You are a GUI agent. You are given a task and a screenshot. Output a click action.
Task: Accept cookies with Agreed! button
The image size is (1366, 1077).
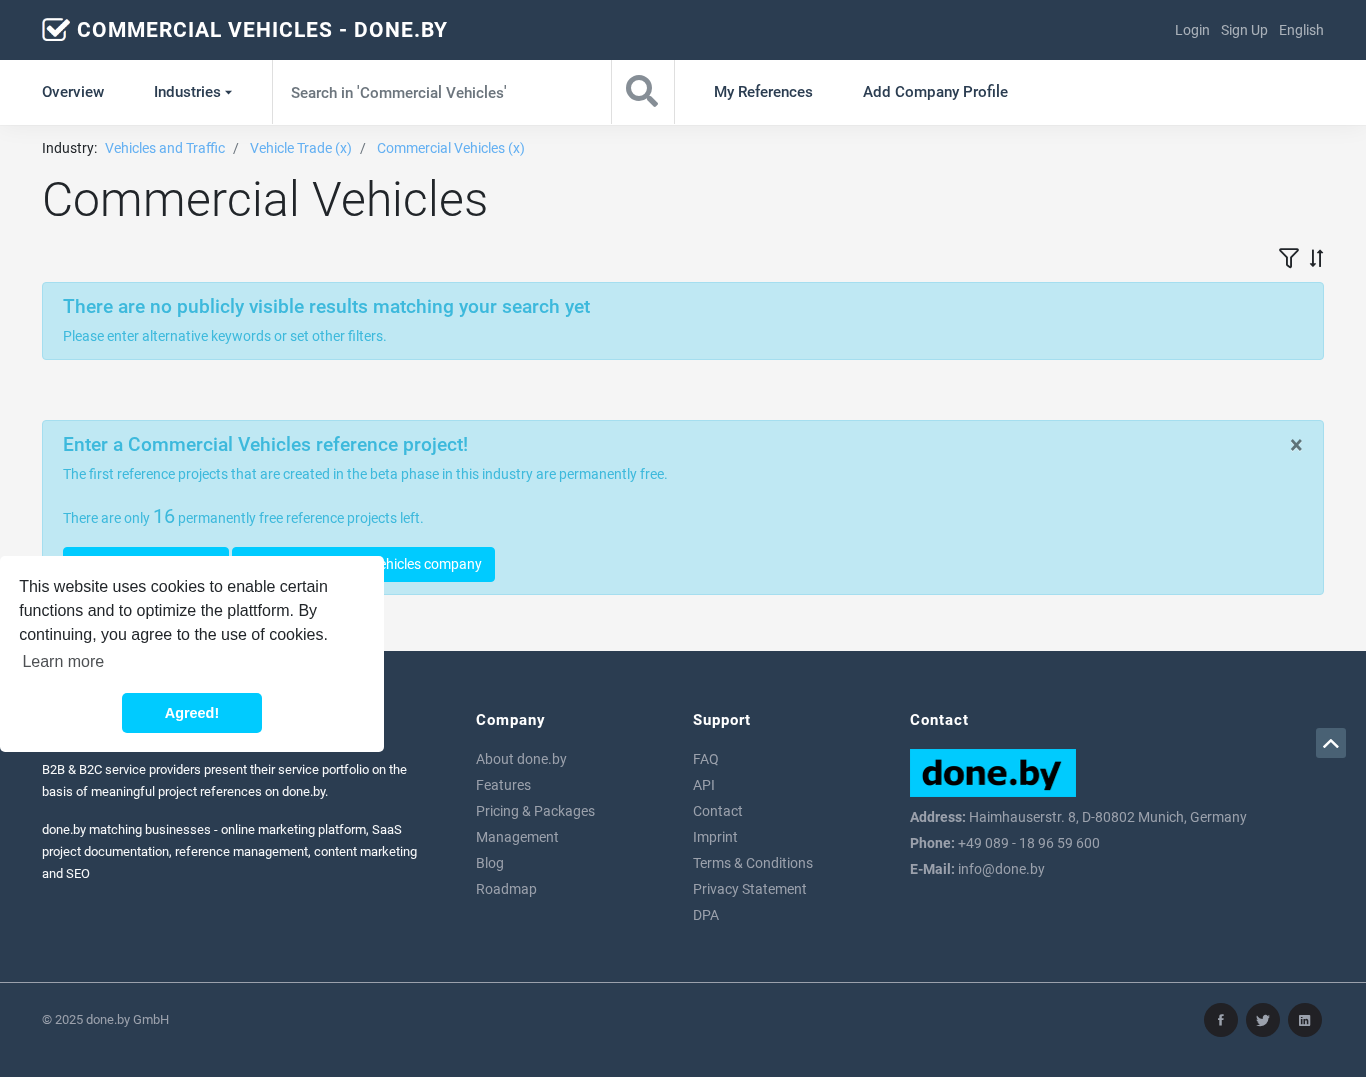(x=192, y=713)
